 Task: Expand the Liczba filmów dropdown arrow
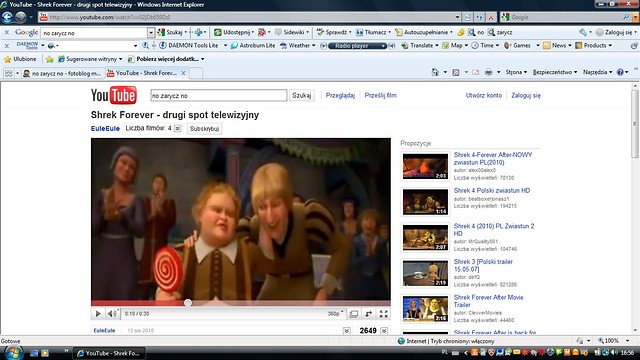pyautogui.click(x=178, y=129)
